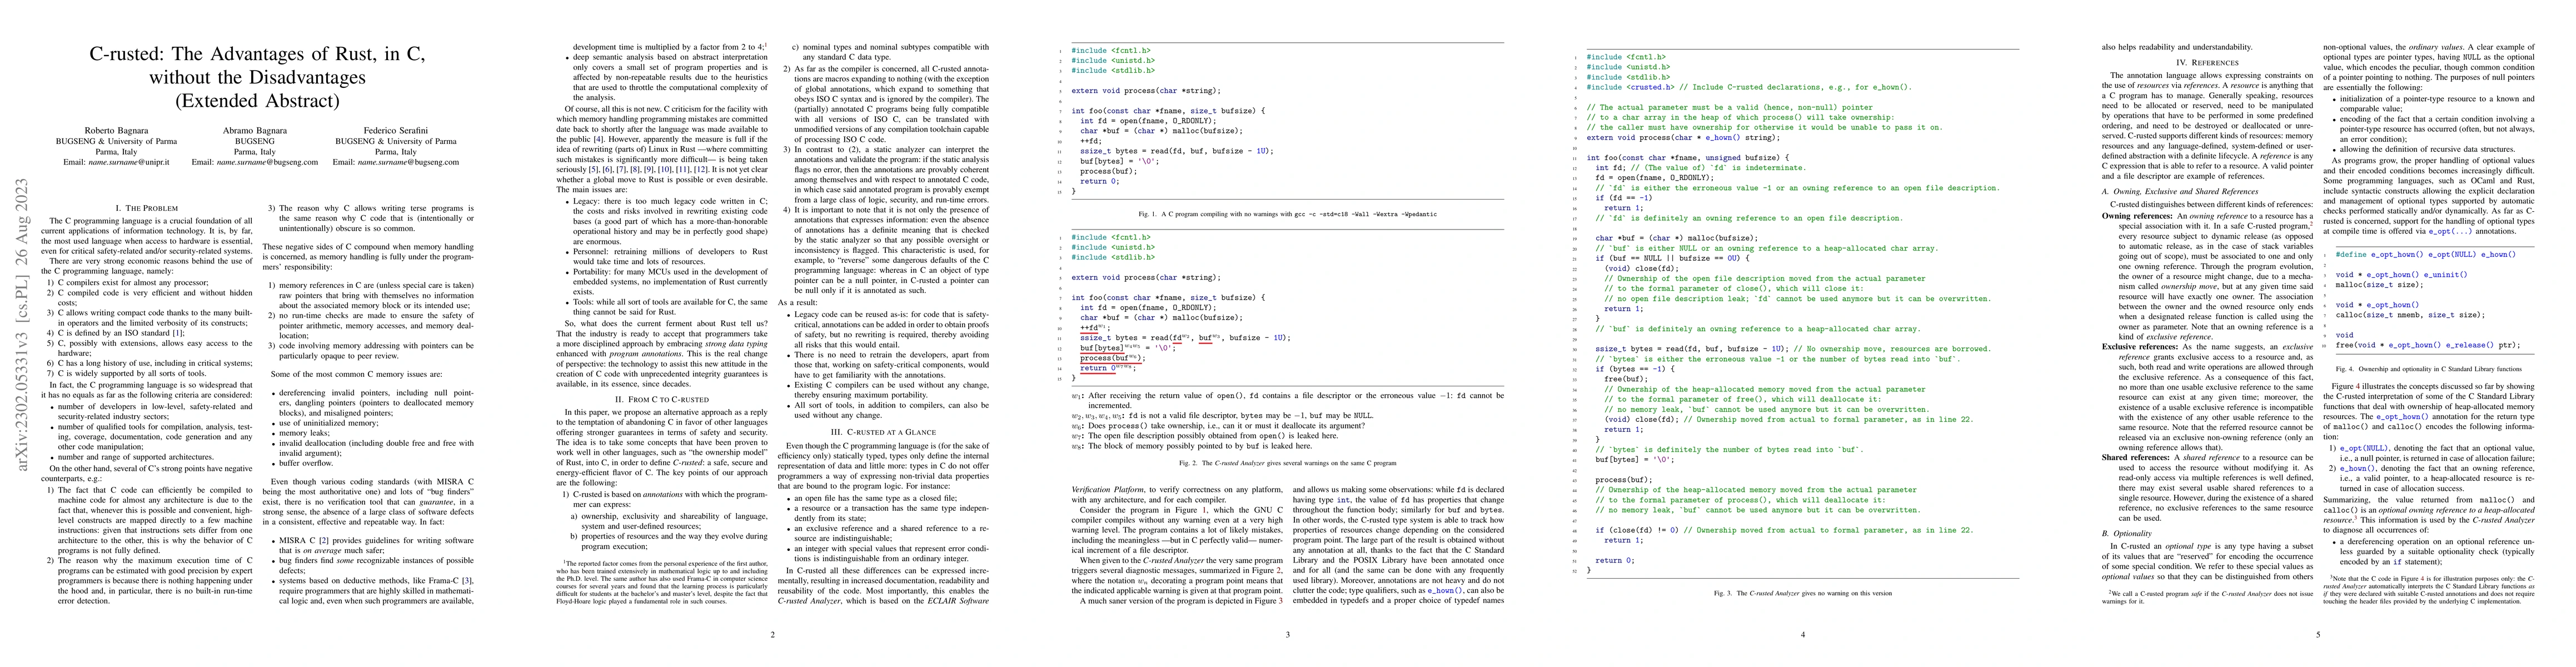This screenshot has width=2576, height=667.
Task: Click the bold 'Owning references:' term
Action: click(x=2138, y=215)
